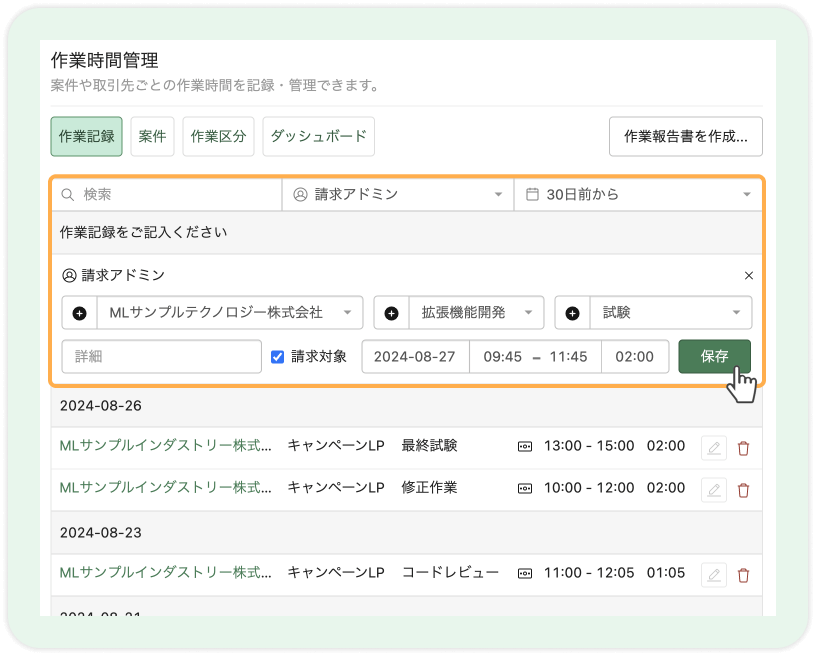Uncheck the 請求対象 checkbox
The height and width of the screenshot is (656, 816).
[x=275, y=356]
